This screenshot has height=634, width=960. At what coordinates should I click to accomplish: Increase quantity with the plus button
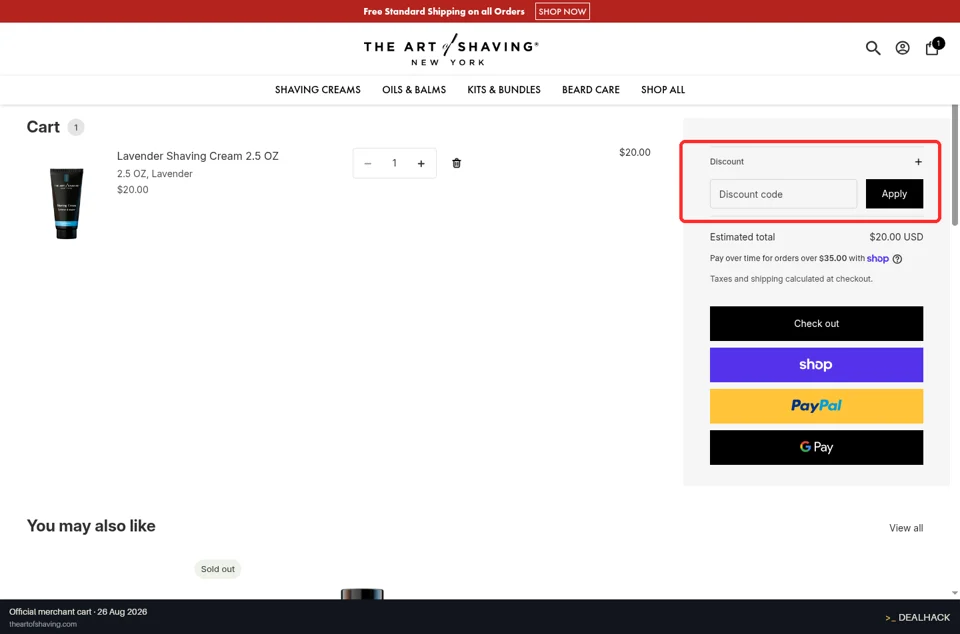(421, 163)
